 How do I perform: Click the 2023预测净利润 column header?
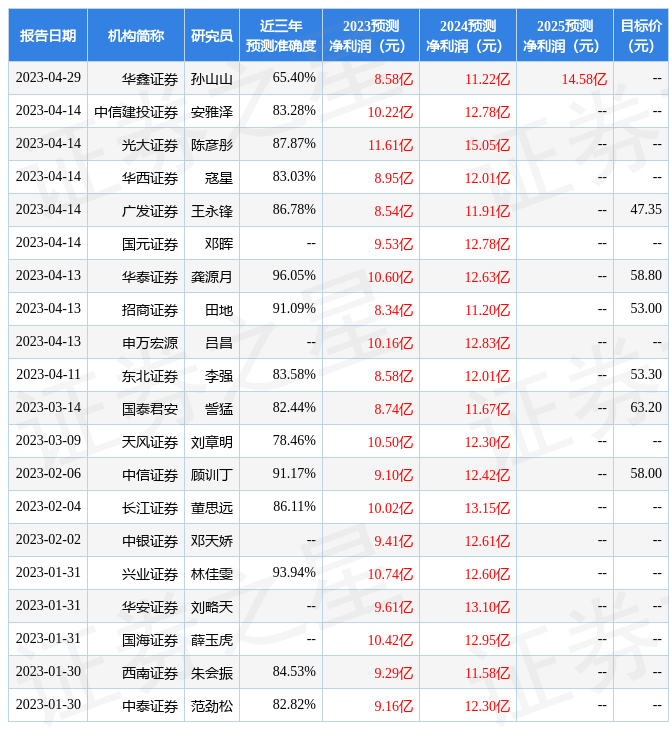point(371,35)
